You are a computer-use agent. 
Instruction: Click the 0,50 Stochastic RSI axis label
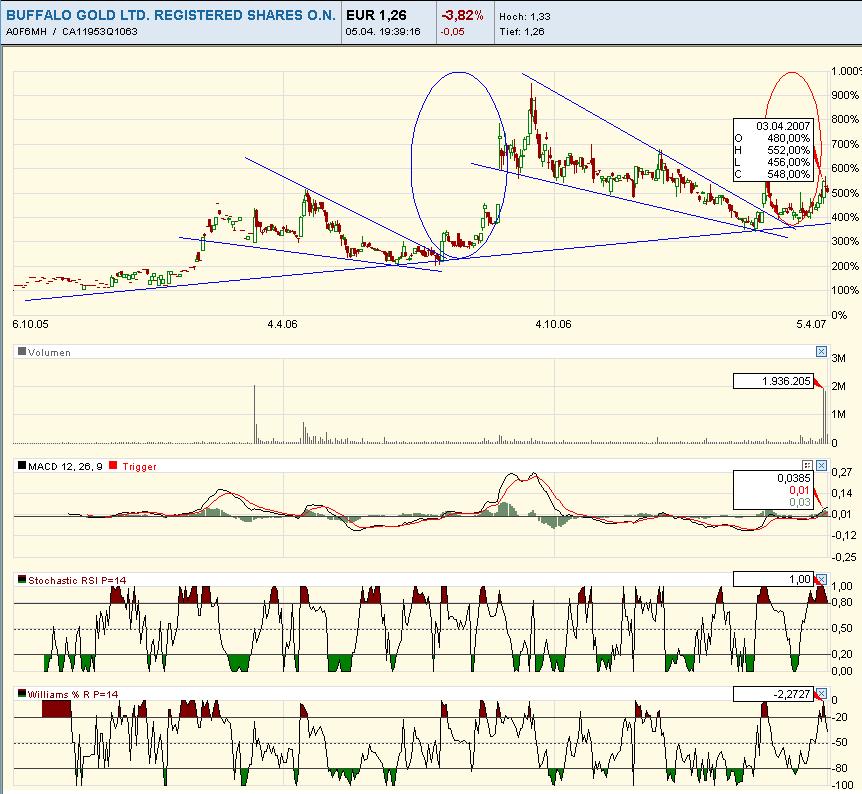coord(842,628)
